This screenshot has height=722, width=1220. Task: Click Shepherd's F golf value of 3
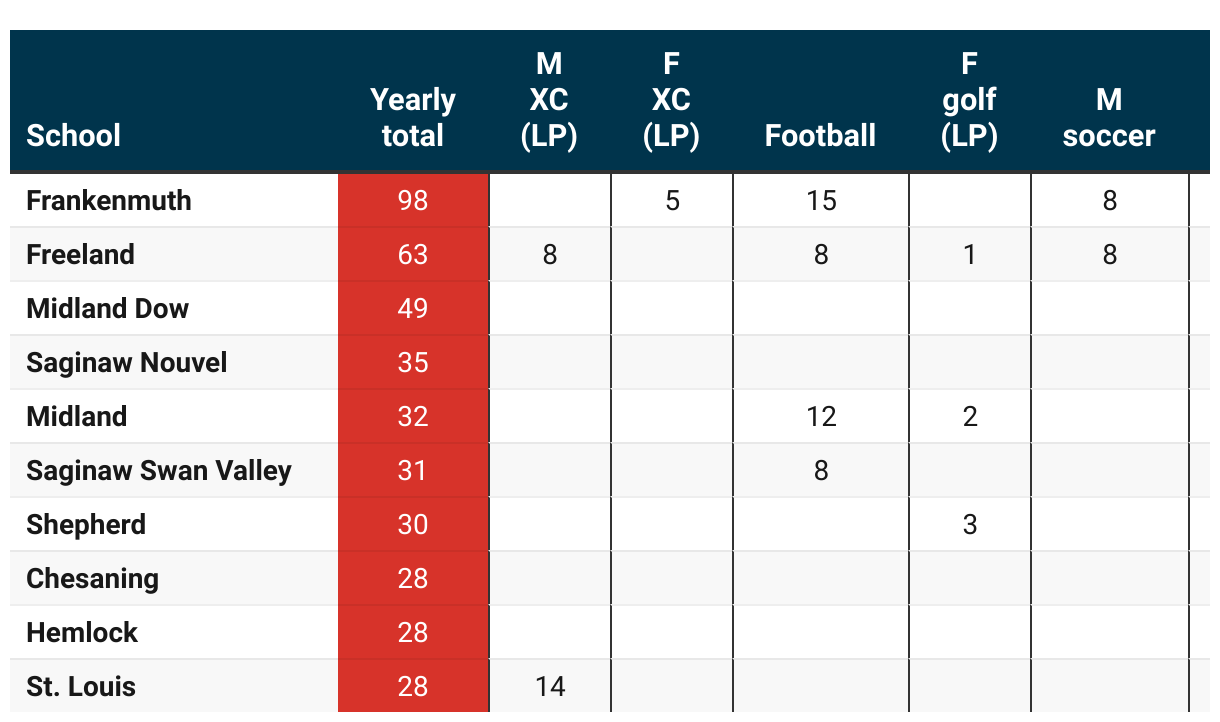tap(970, 524)
